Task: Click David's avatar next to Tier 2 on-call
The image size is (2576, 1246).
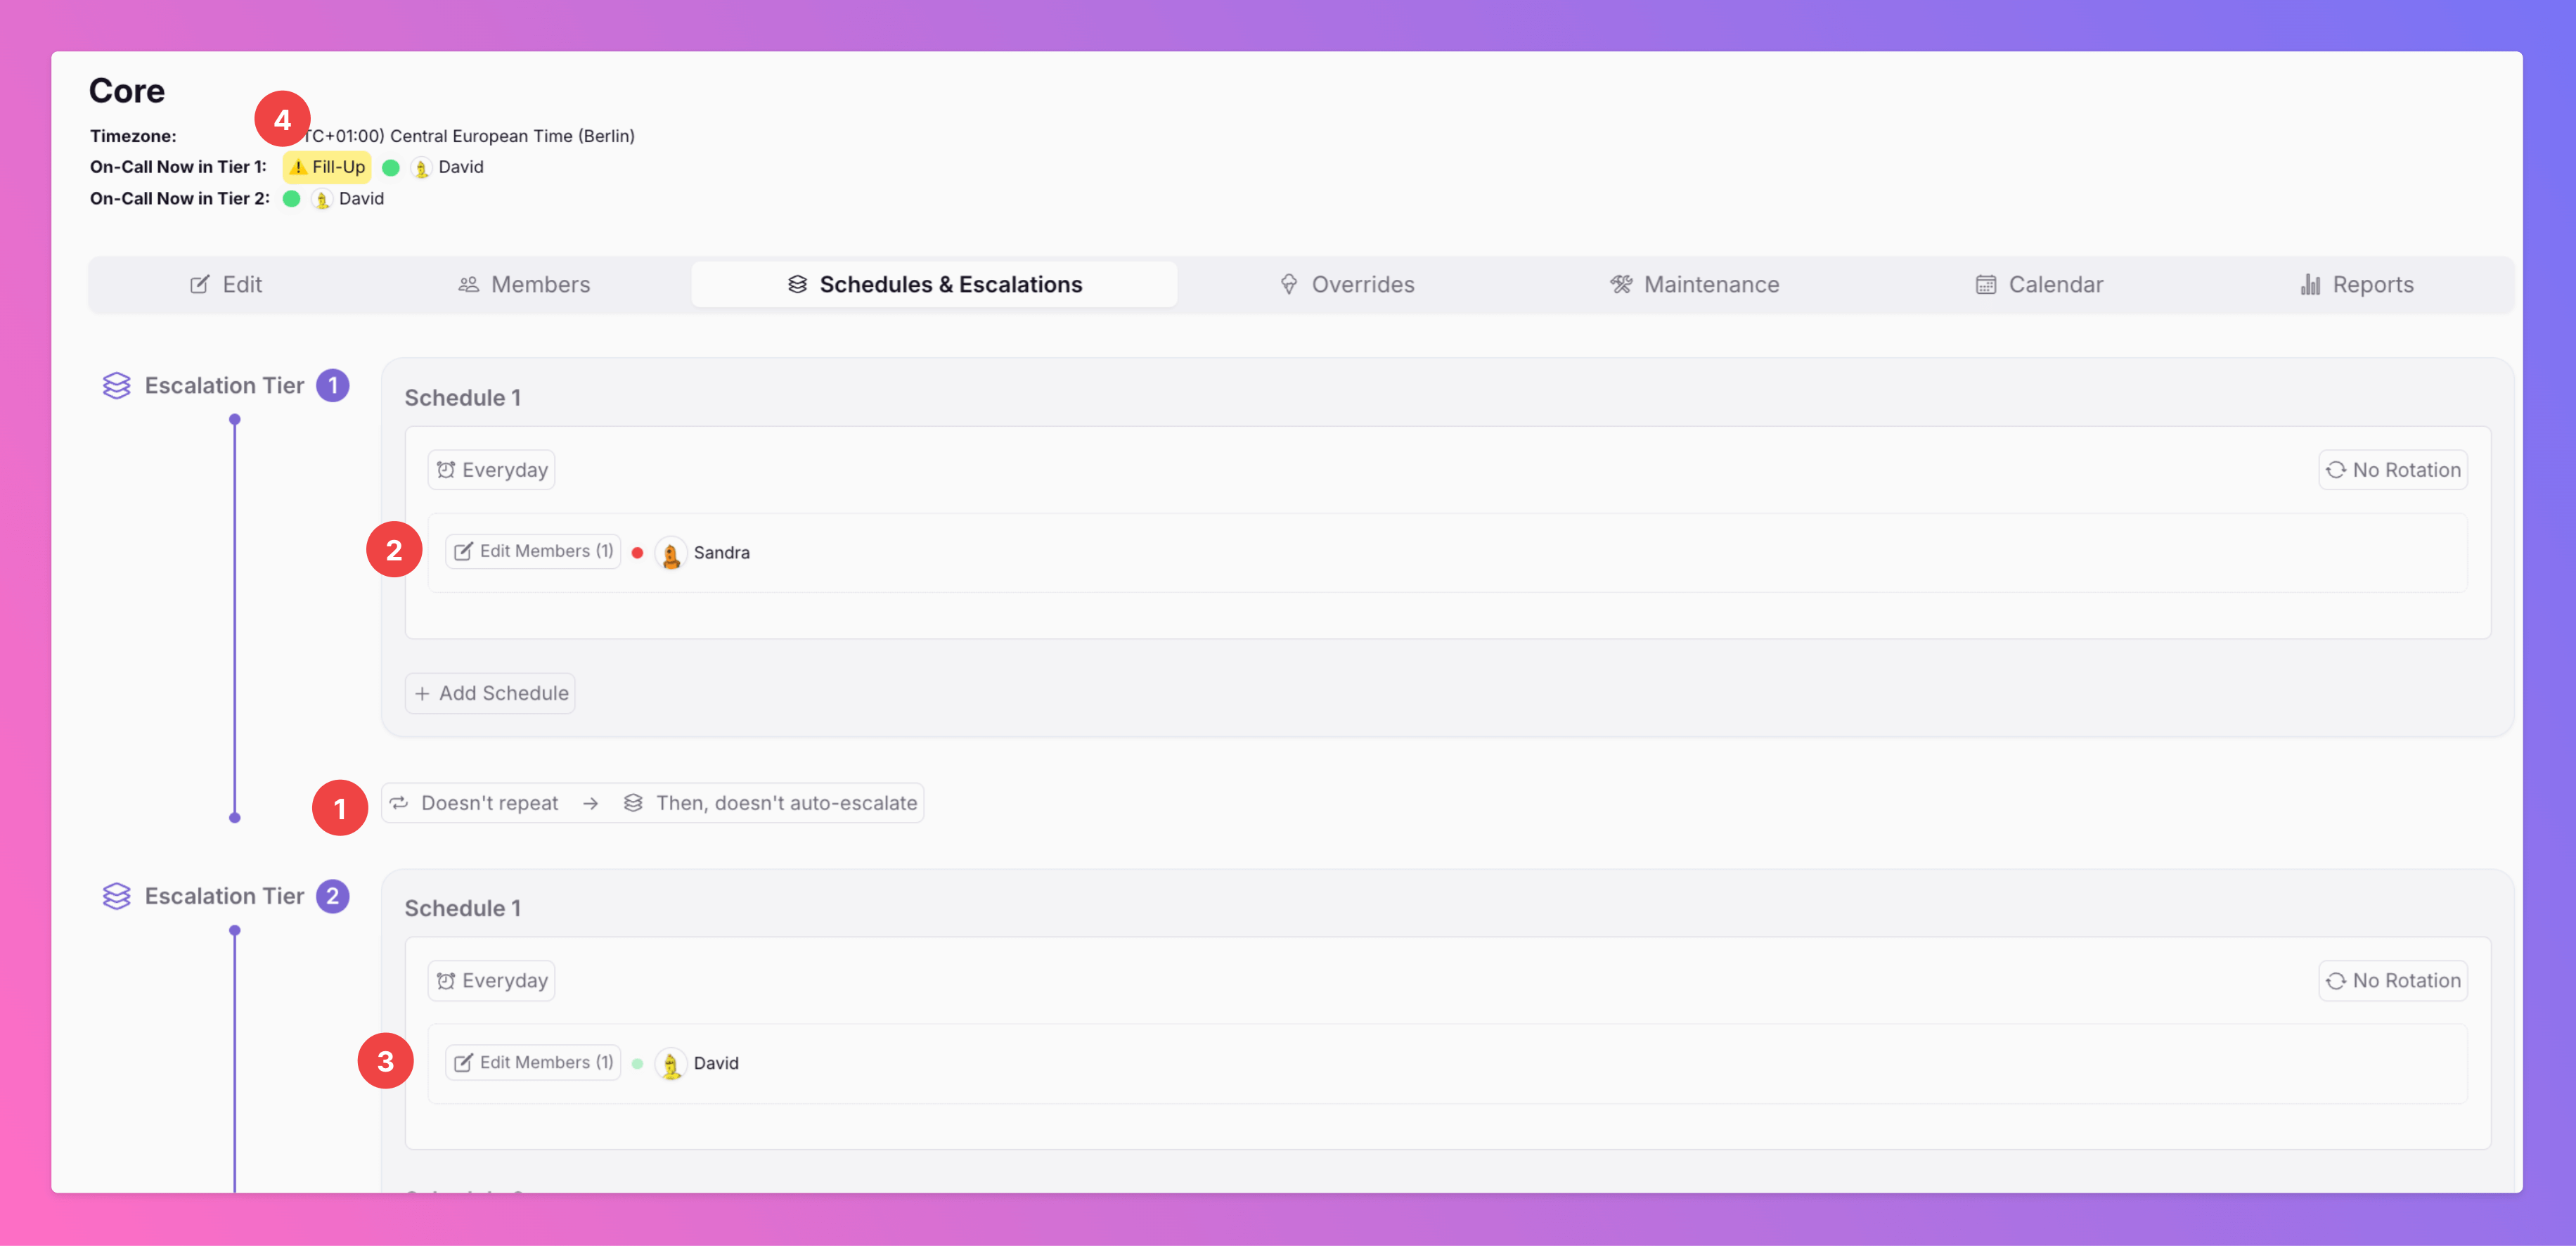Action: tap(321, 199)
